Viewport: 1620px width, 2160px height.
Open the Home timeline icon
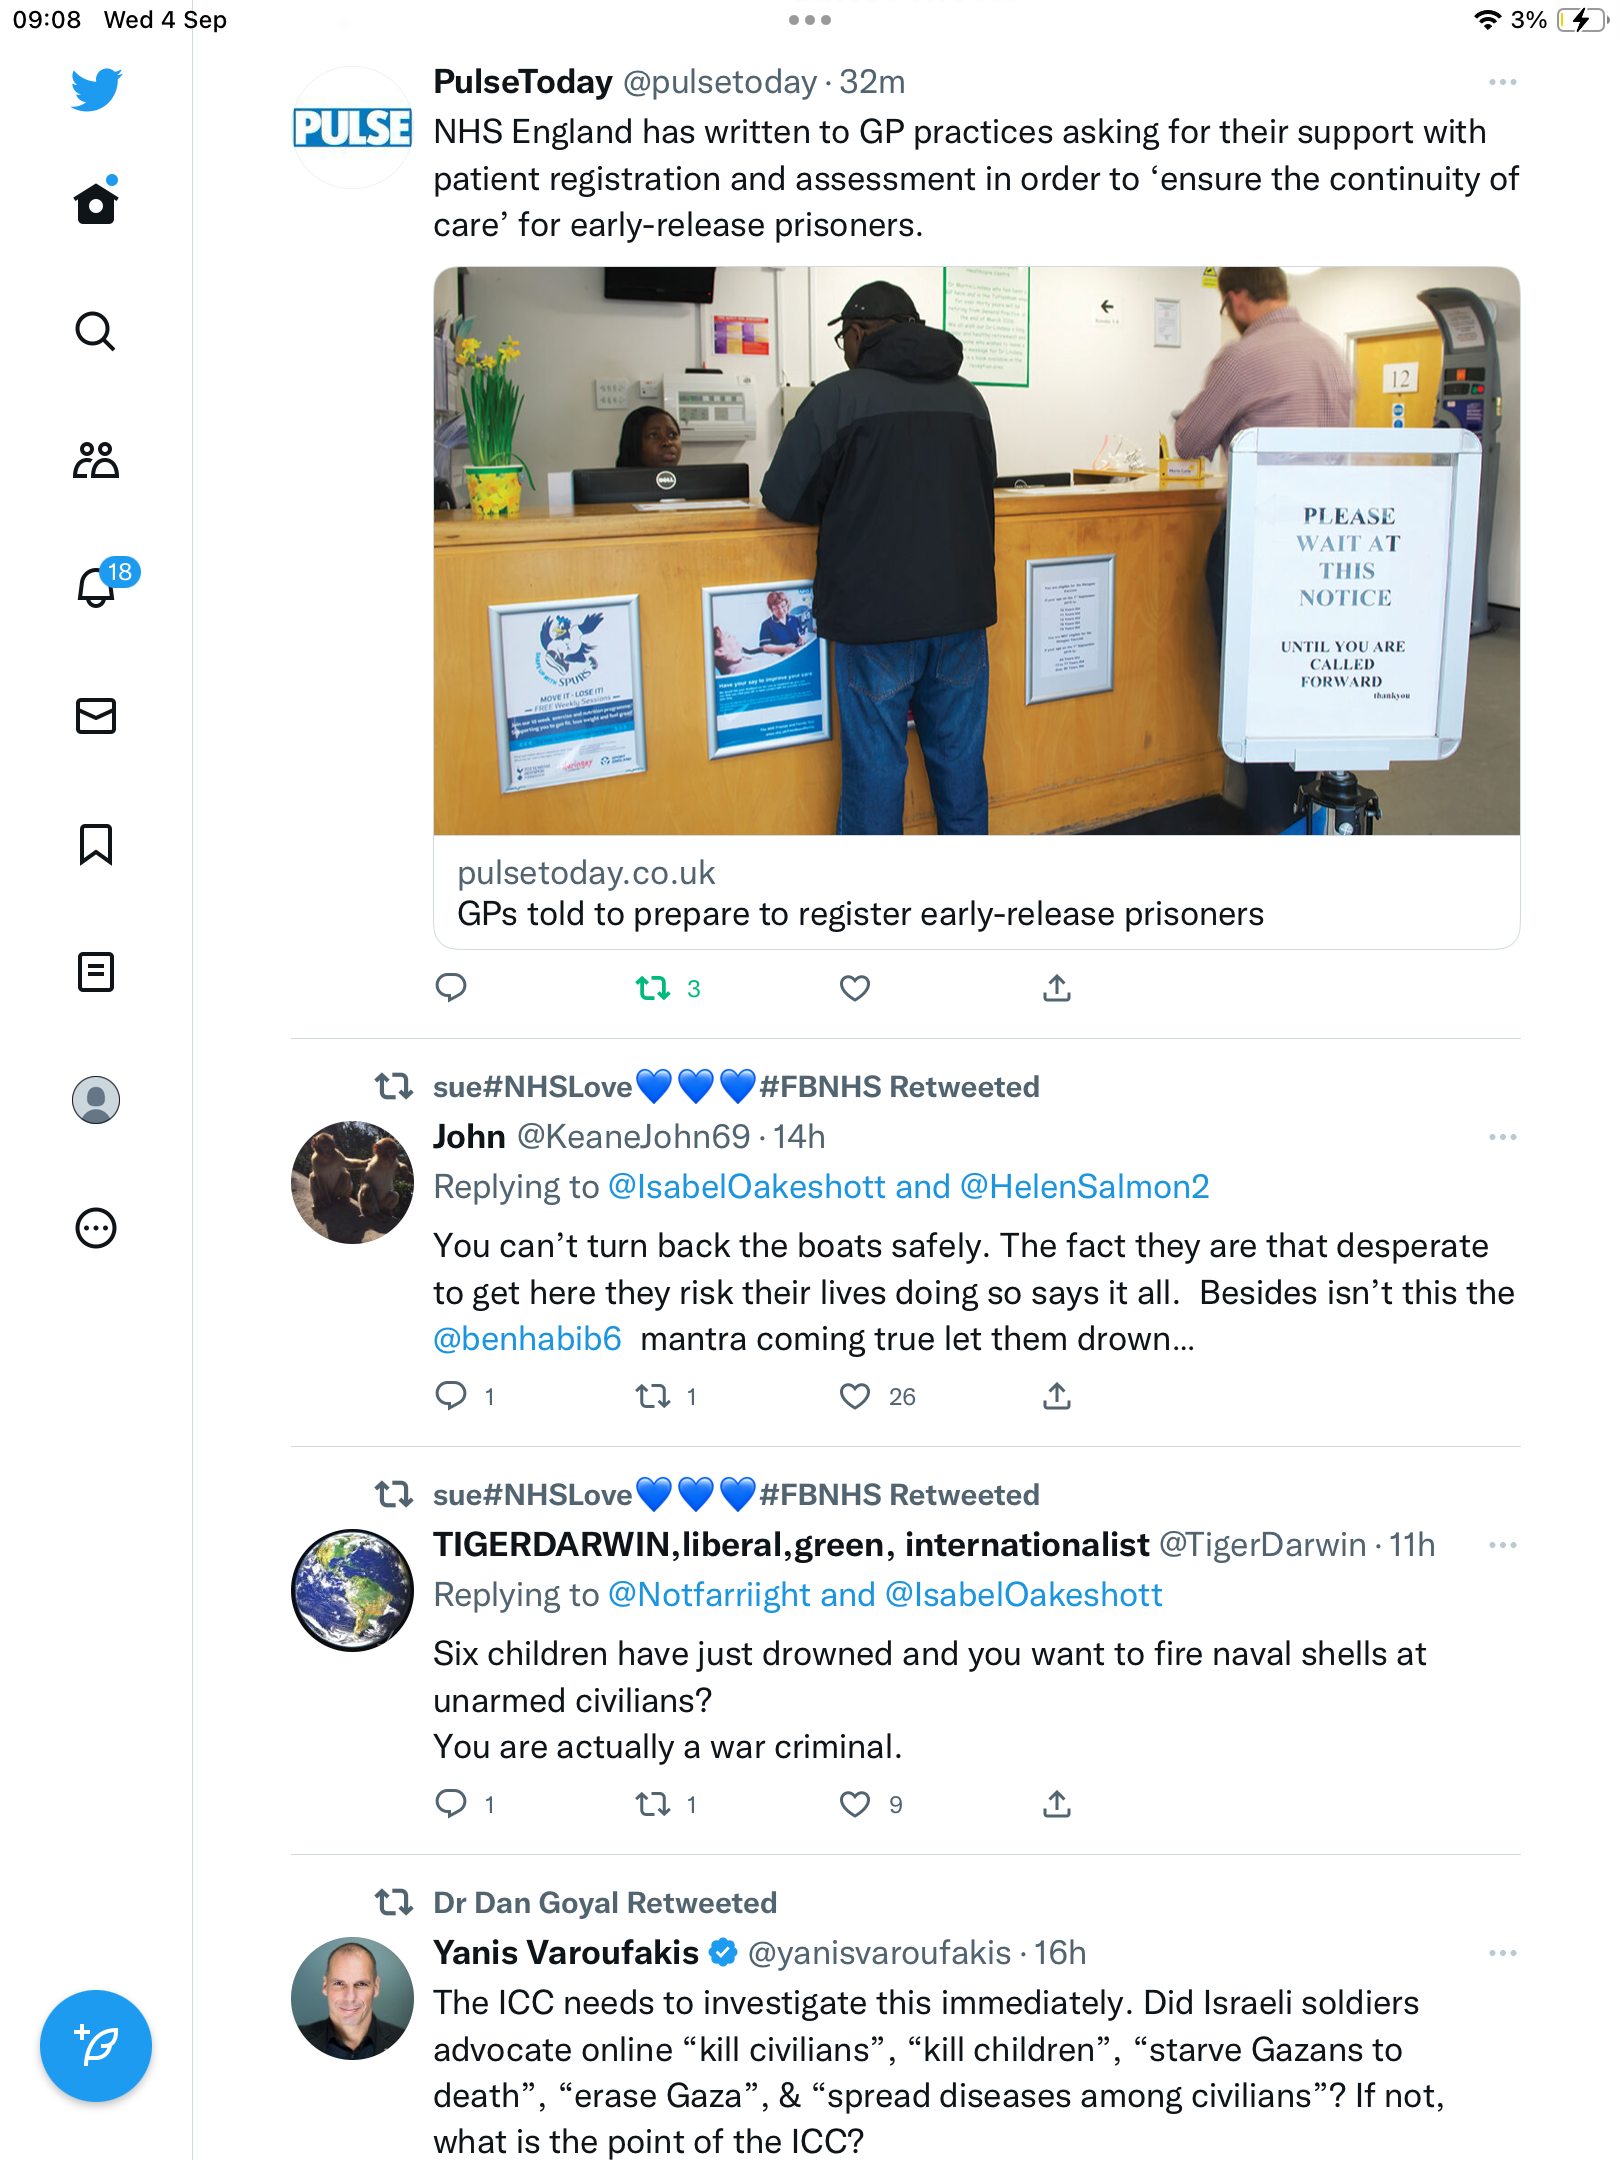click(96, 202)
